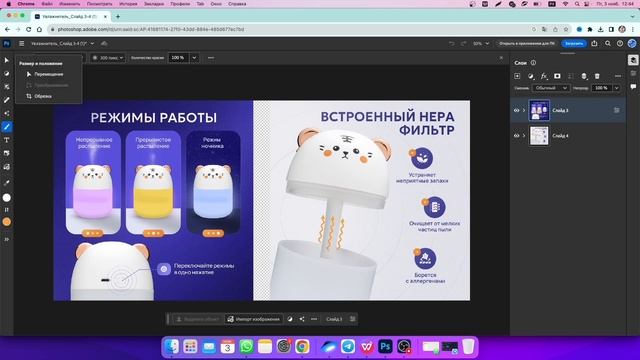Open more options in tool options bar

tap(211, 58)
